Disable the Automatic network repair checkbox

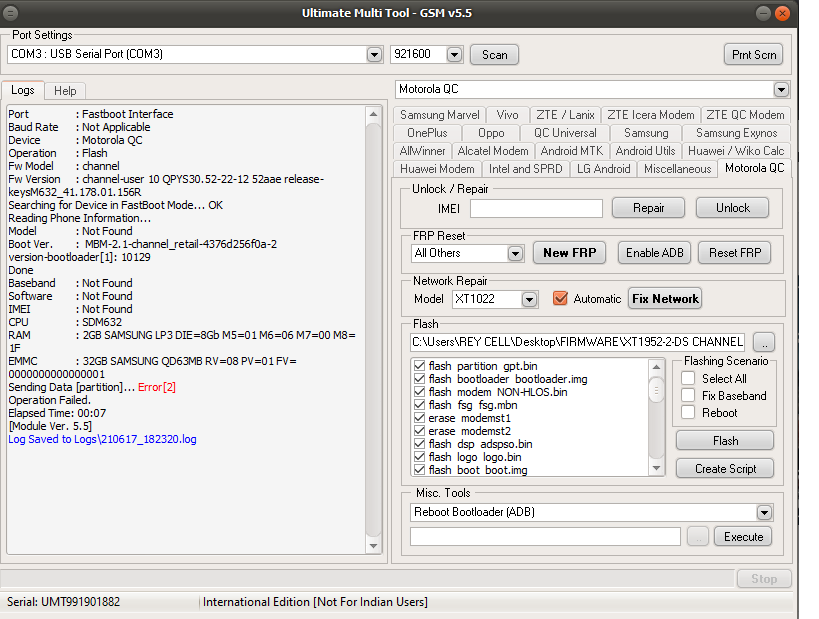[x=560, y=298]
